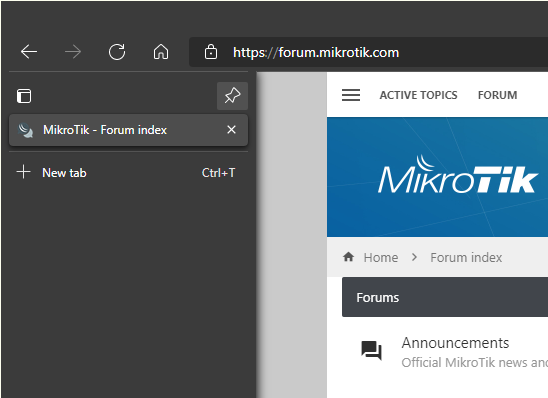Open the vertical tabs actions menu icon

[x=24, y=96]
